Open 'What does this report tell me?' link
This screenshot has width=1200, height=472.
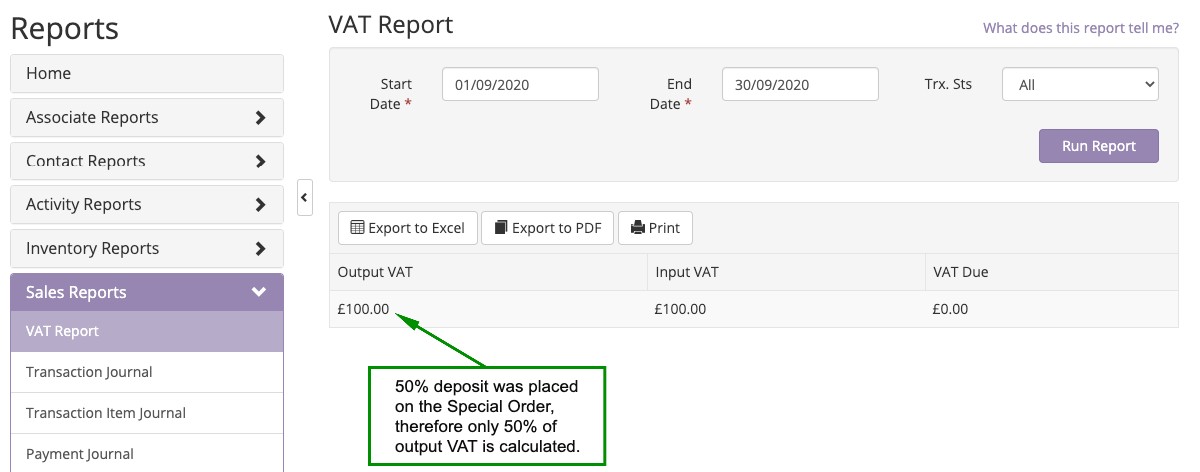(1081, 28)
